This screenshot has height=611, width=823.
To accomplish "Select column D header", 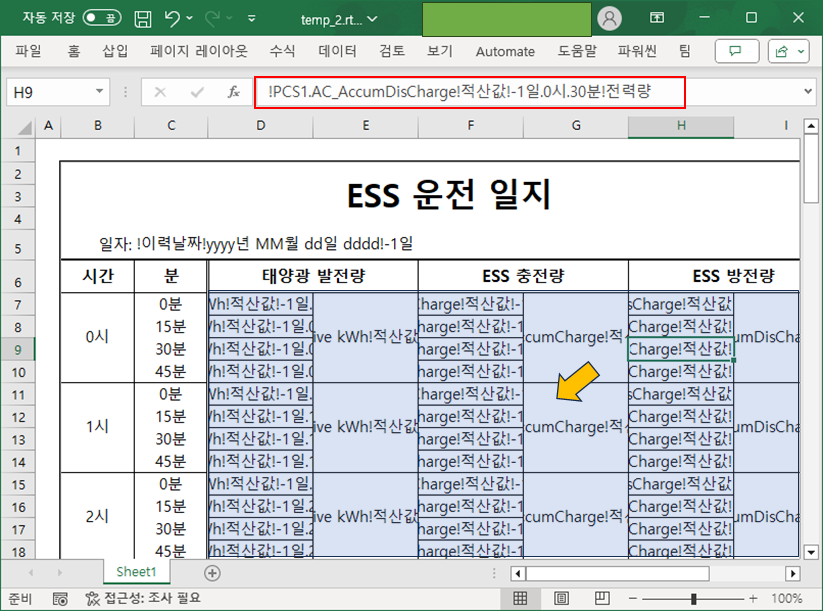I will point(260,126).
